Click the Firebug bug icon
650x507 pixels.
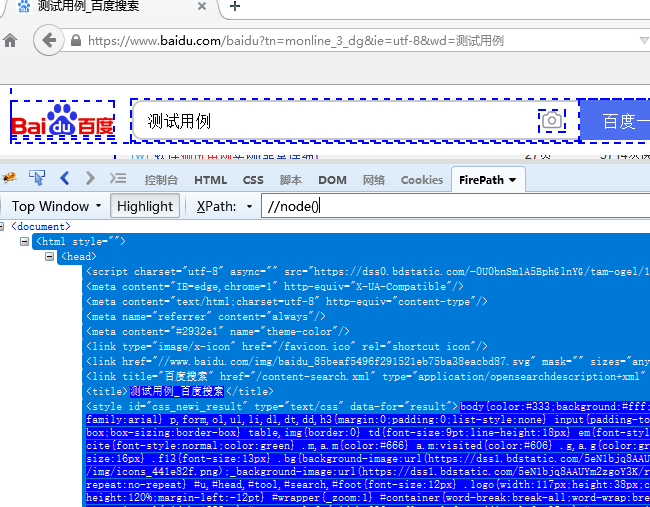[x=10, y=179]
